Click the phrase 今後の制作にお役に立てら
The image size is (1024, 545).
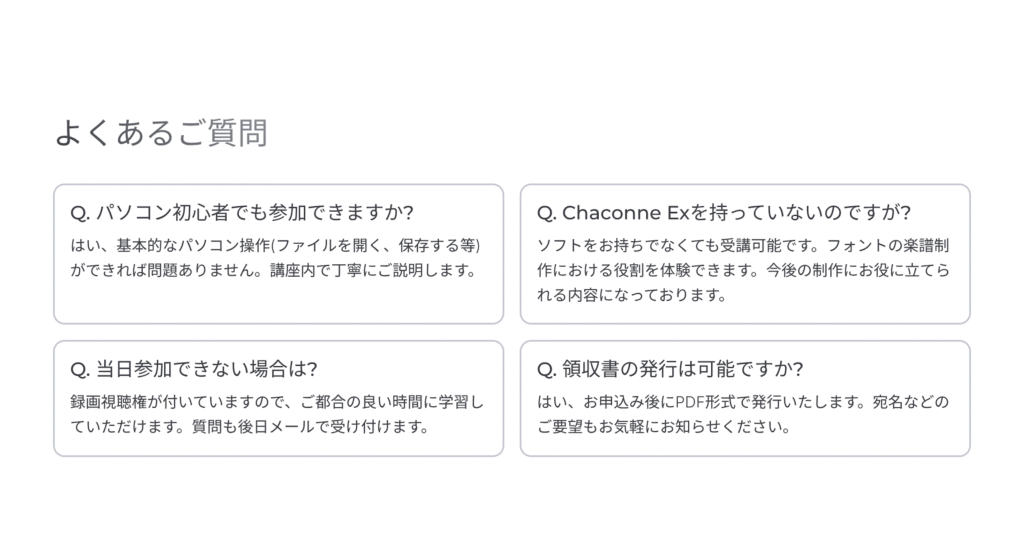[x=858, y=271]
